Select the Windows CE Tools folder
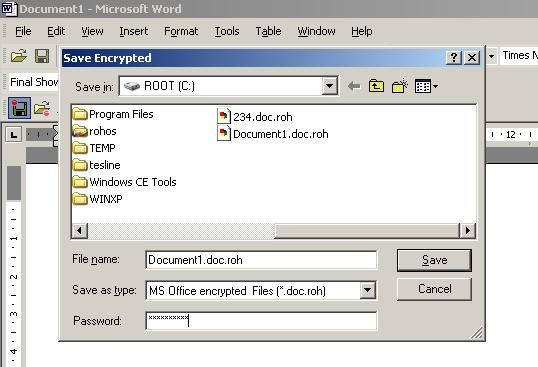538x367 pixels. [125, 182]
